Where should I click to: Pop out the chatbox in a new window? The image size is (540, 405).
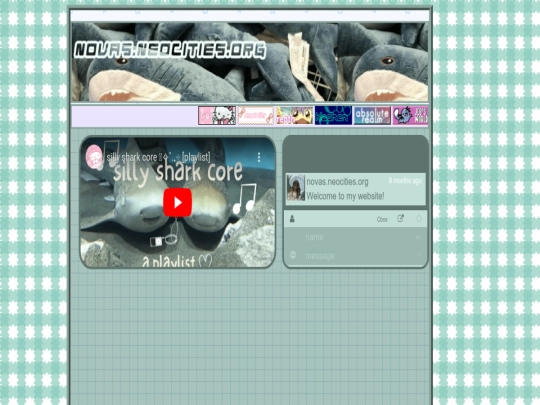401,218
